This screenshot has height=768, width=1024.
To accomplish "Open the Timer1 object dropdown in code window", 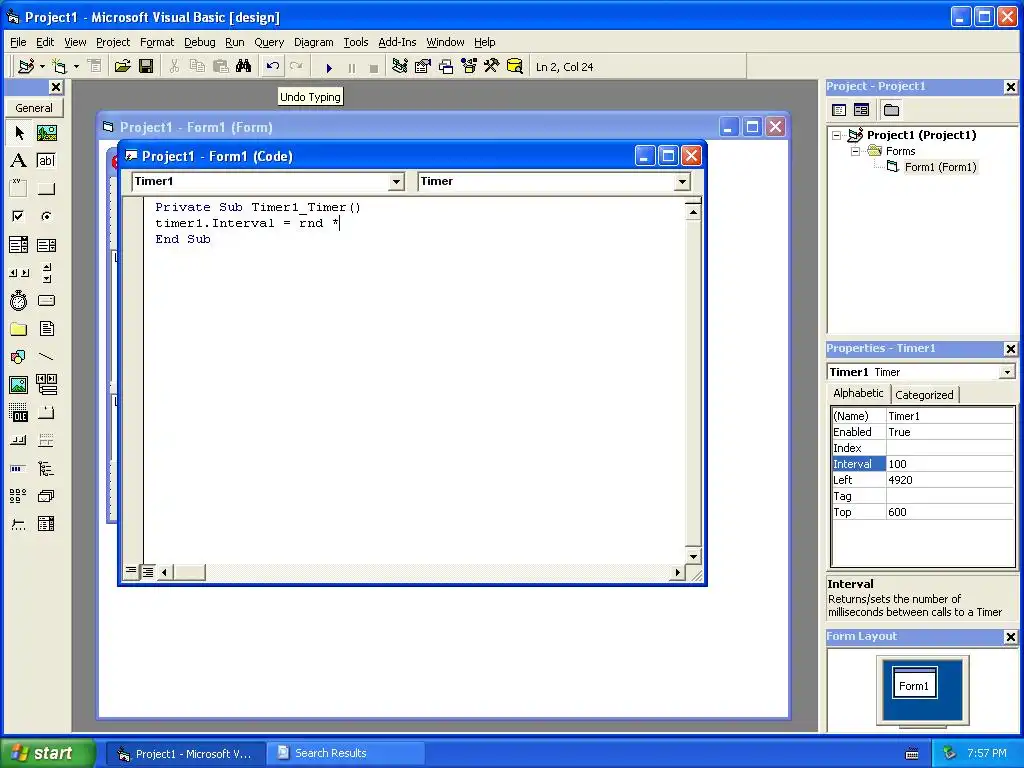I will click(x=396, y=182).
